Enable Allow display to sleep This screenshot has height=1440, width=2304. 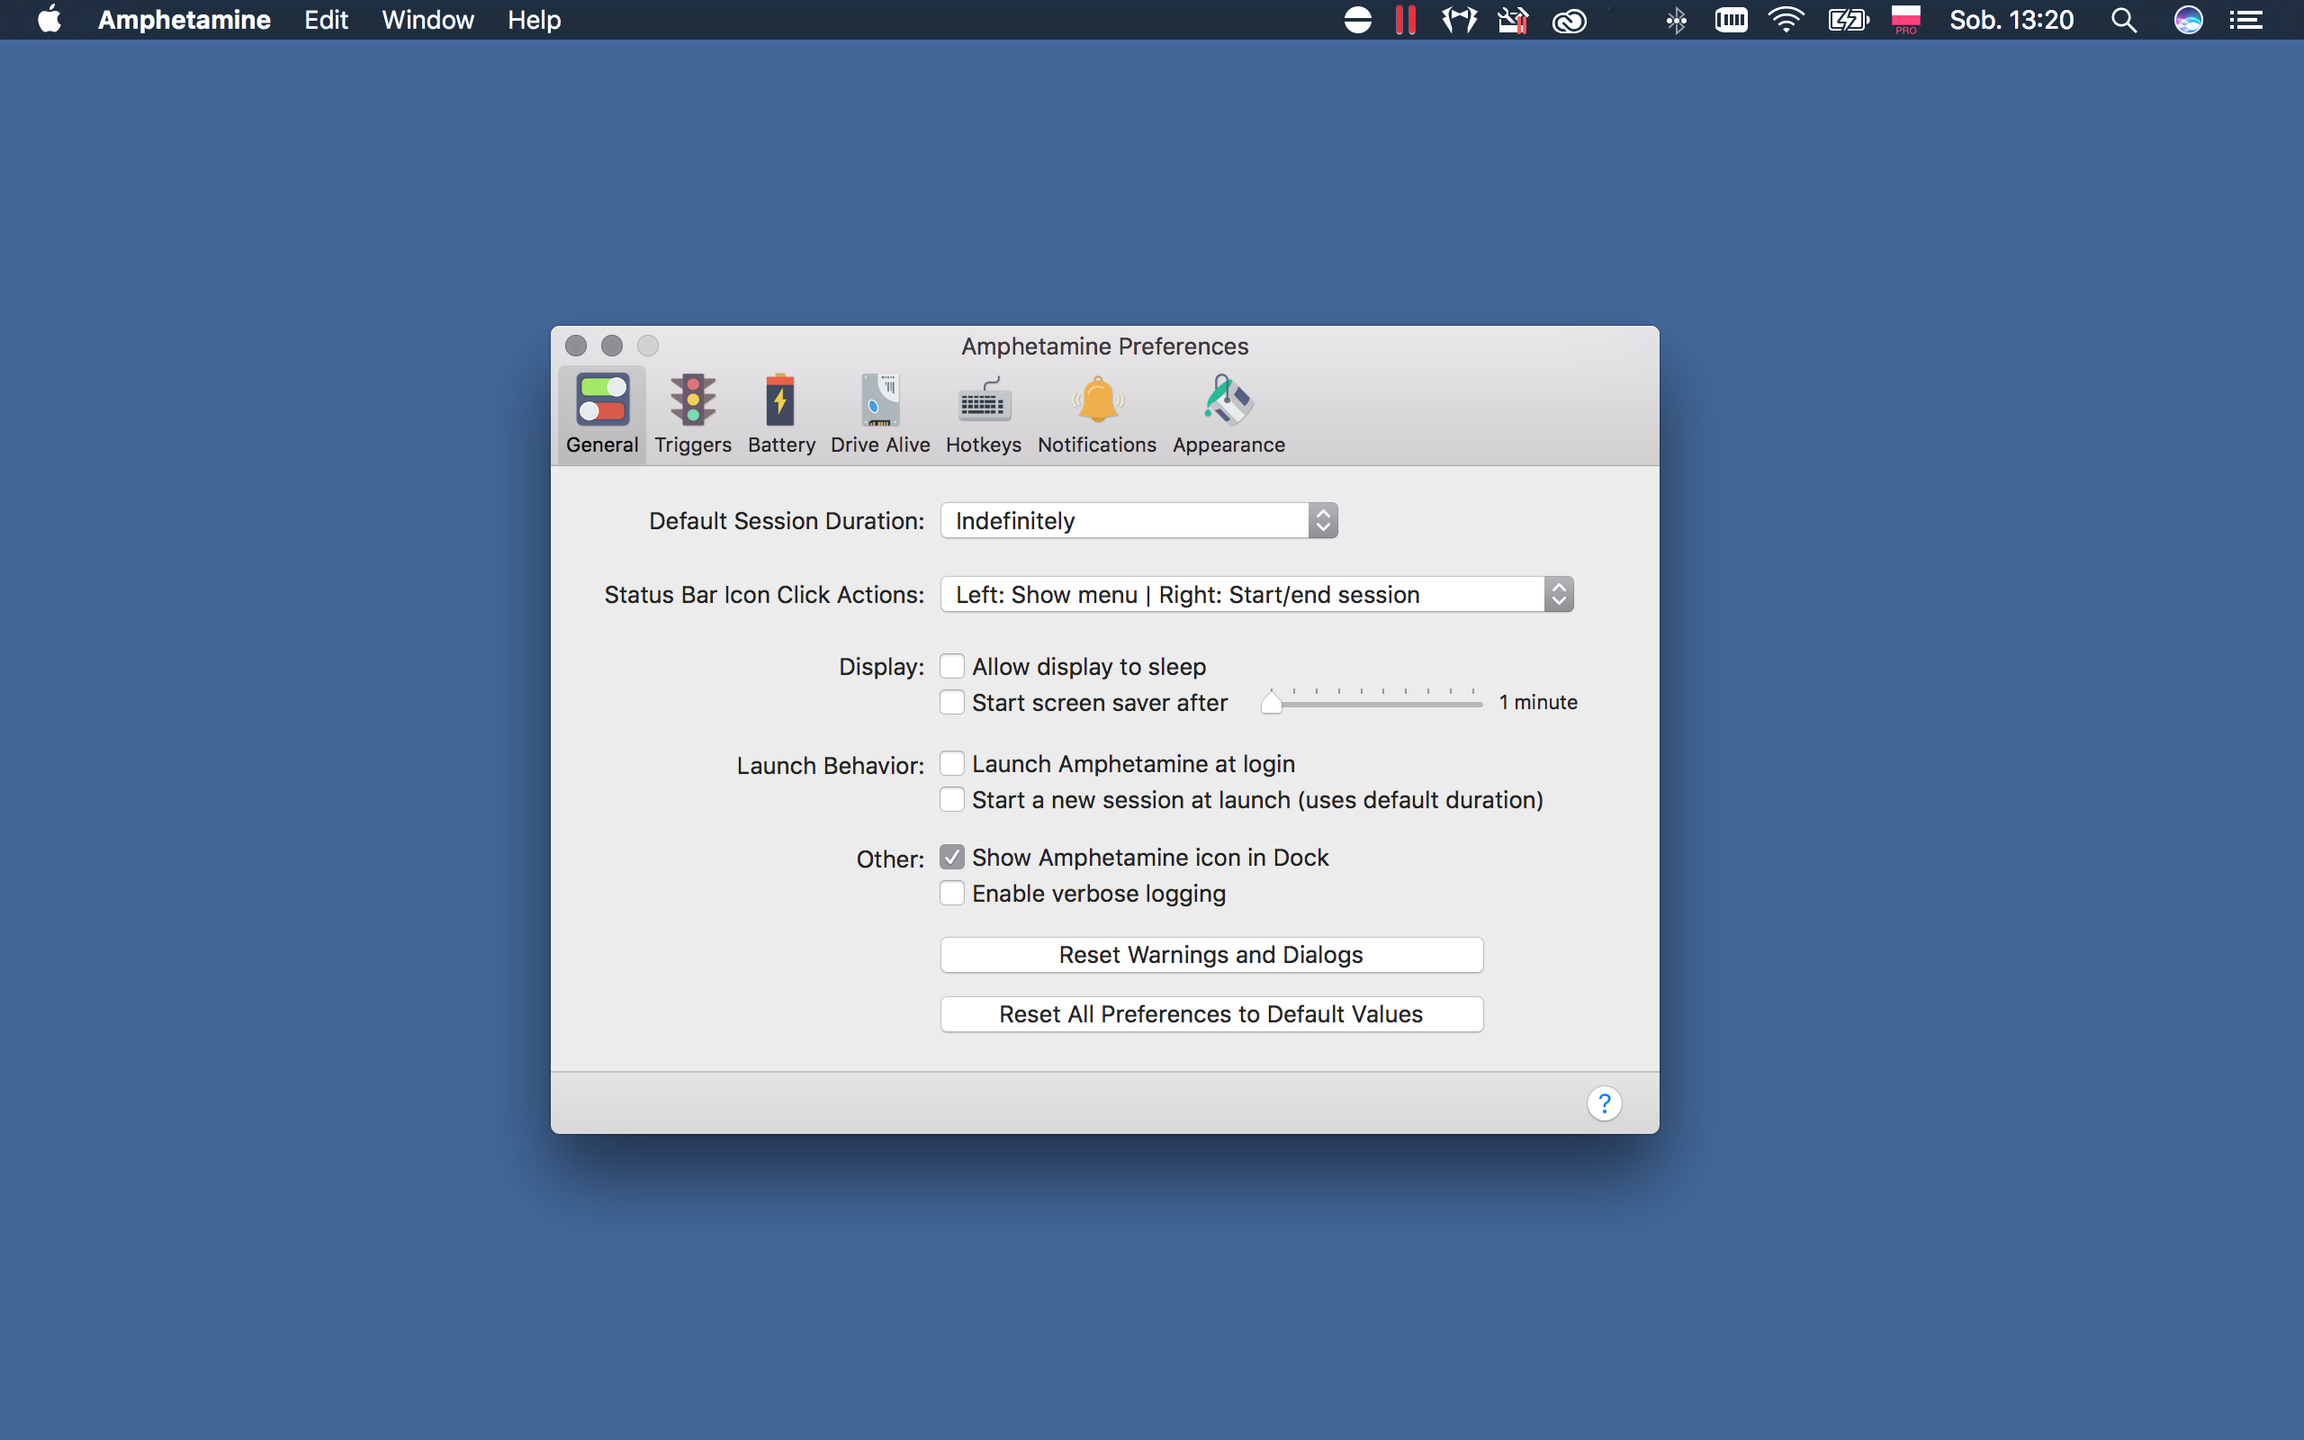click(952, 666)
